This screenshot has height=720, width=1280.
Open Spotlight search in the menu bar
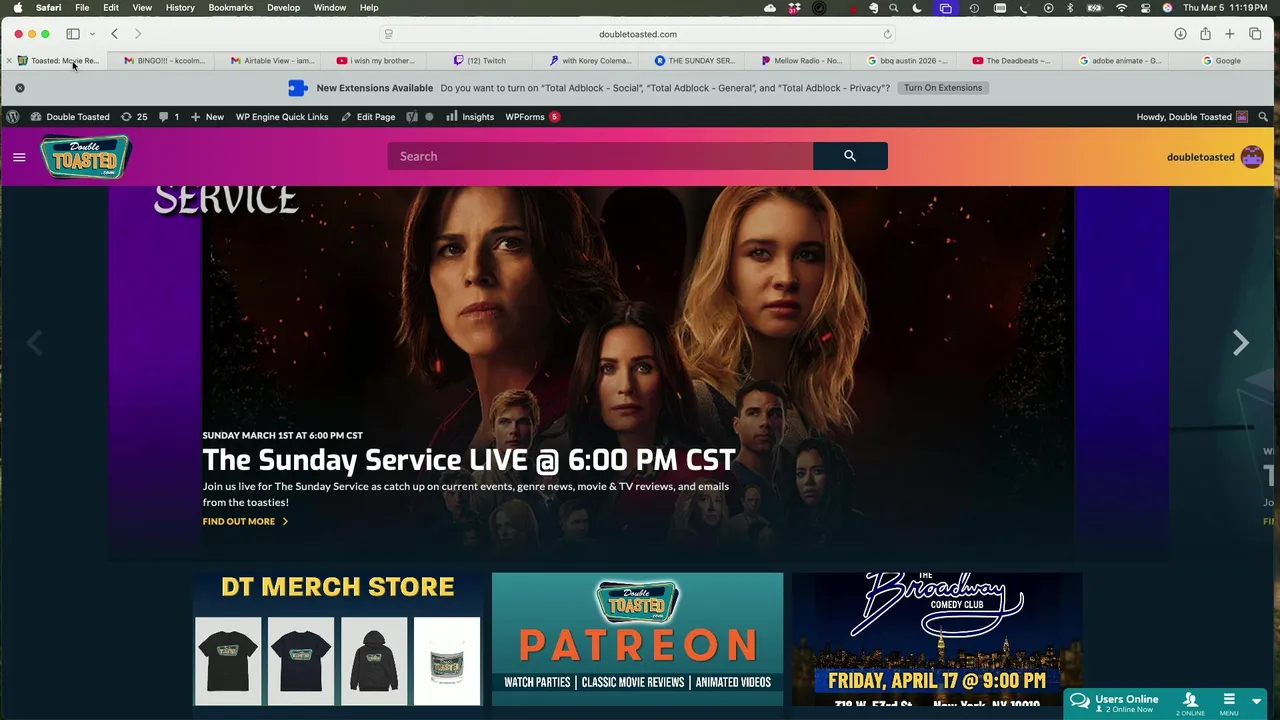point(894,8)
